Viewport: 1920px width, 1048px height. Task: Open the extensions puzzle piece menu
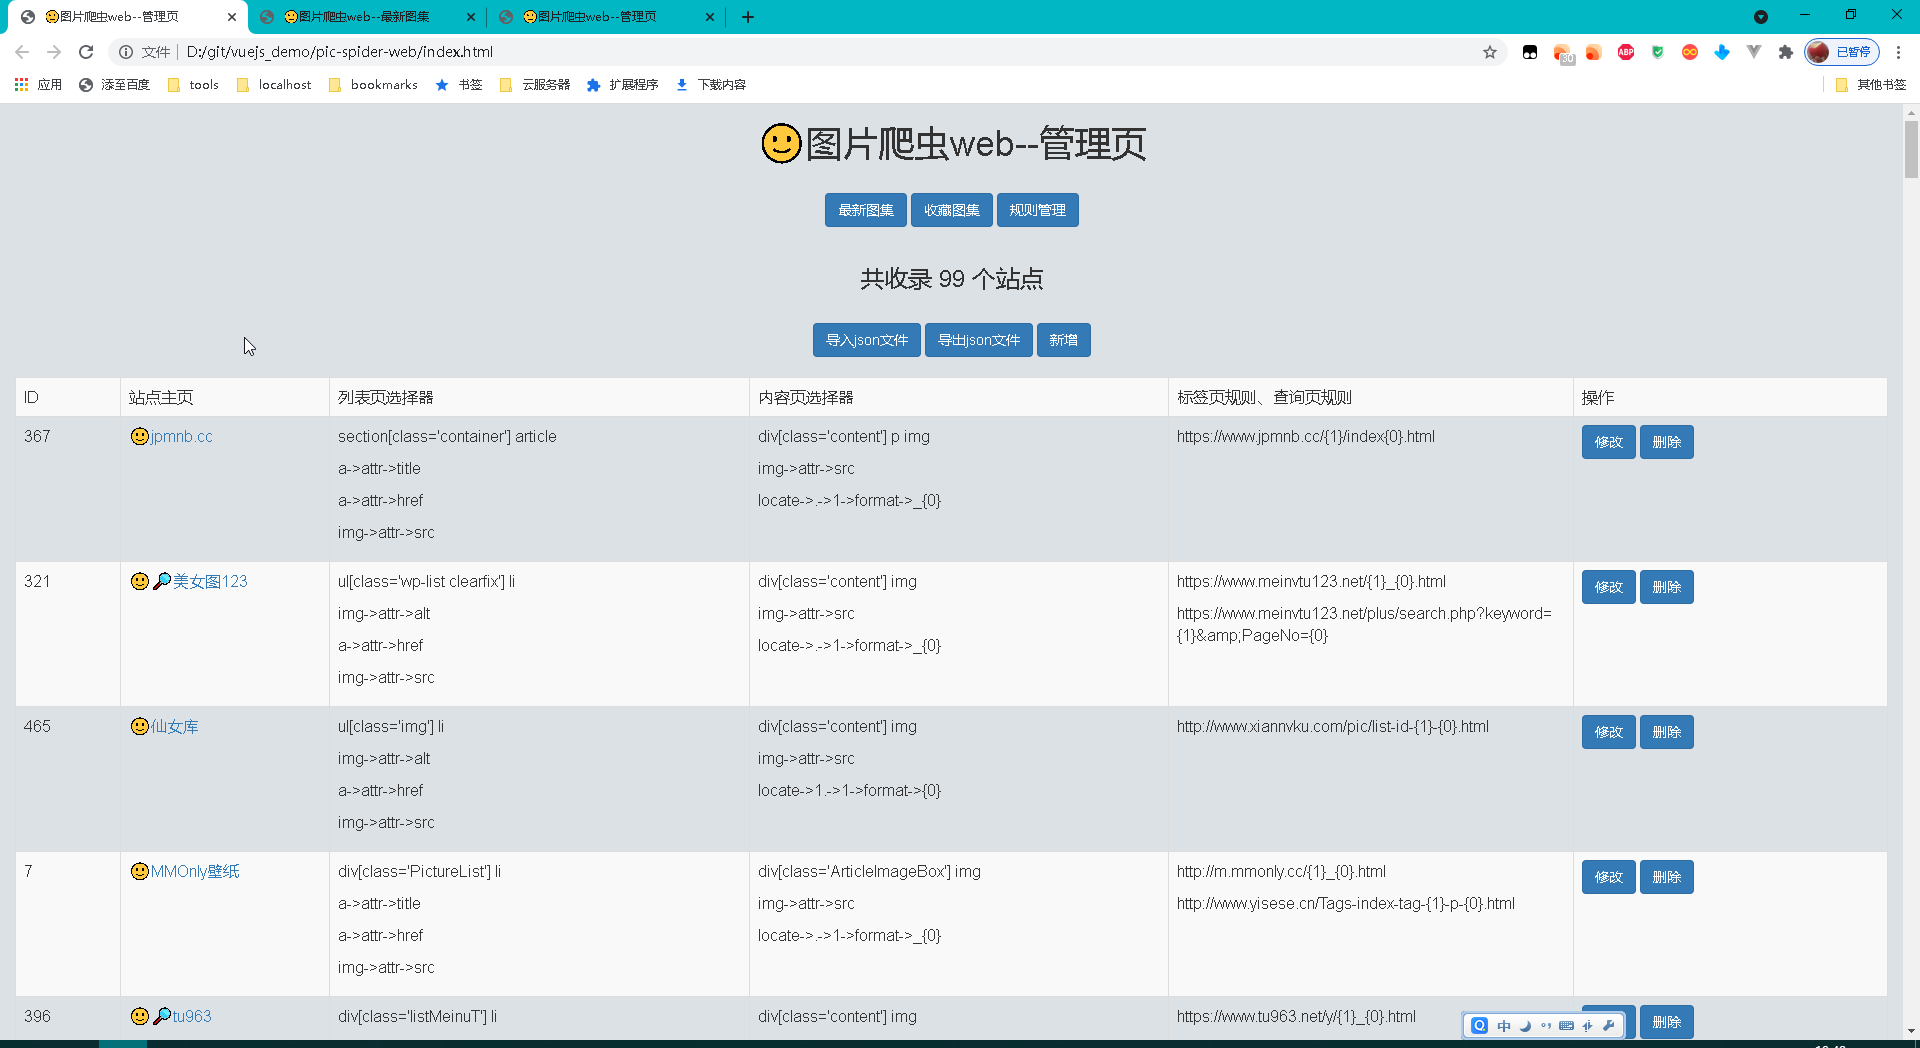click(x=1786, y=52)
